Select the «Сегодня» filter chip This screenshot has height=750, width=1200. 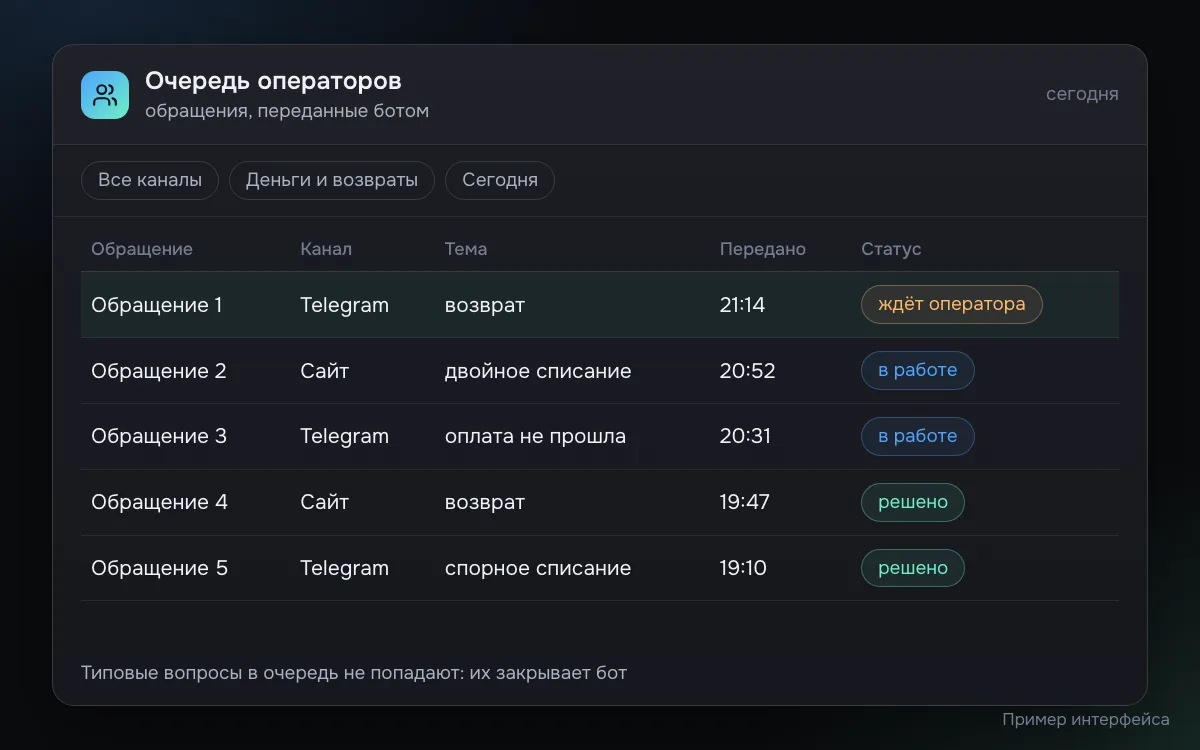click(500, 180)
